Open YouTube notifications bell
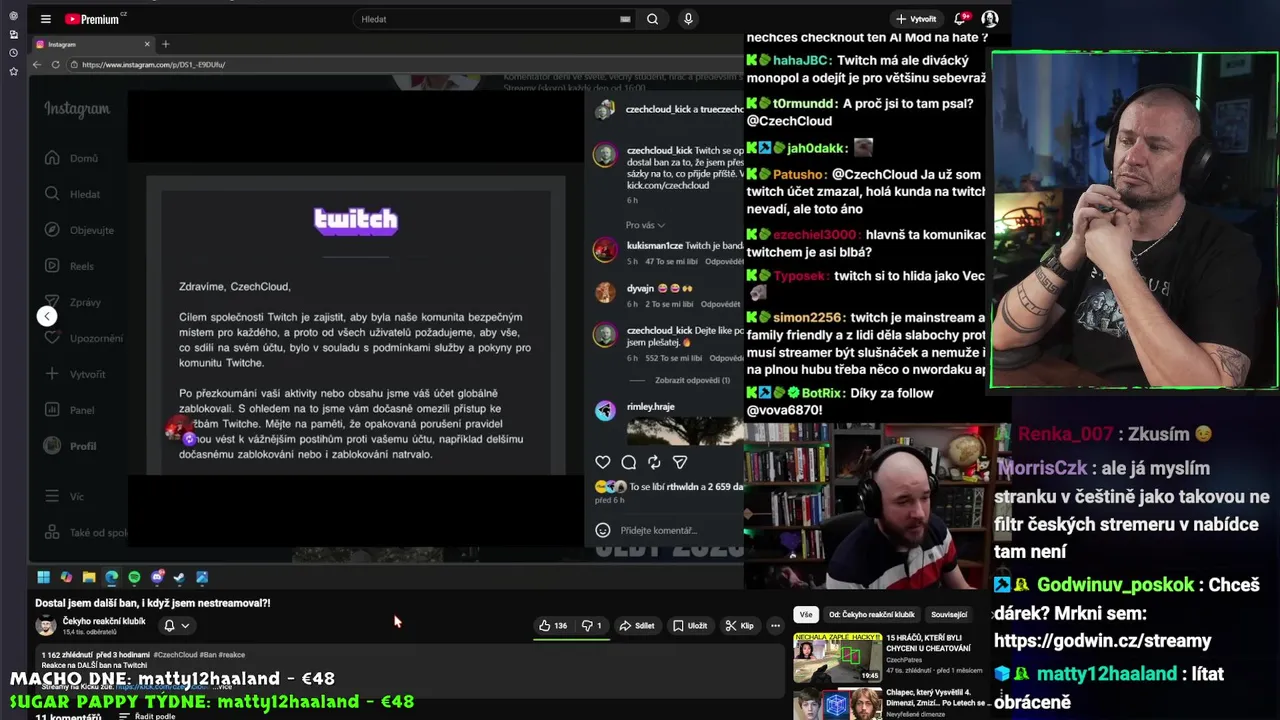Image resolution: width=1280 pixels, height=720 pixels. [960, 19]
